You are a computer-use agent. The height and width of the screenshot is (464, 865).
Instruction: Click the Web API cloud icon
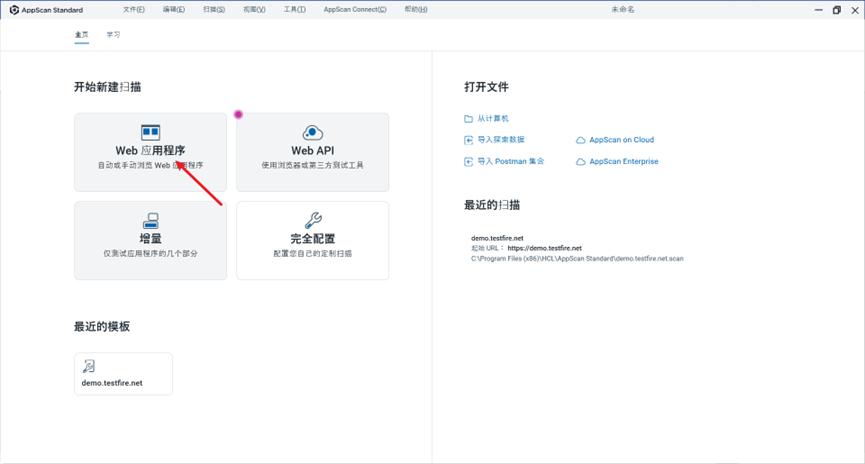click(313, 132)
